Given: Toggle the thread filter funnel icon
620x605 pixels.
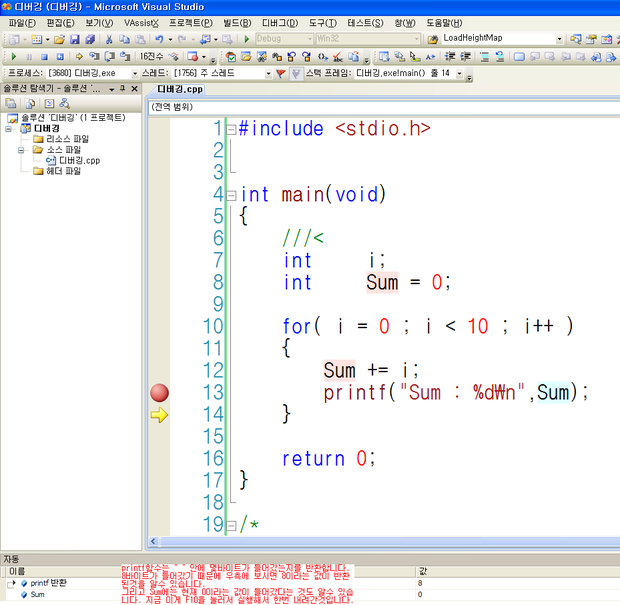Looking at the screenshot, I should point(295,74).
